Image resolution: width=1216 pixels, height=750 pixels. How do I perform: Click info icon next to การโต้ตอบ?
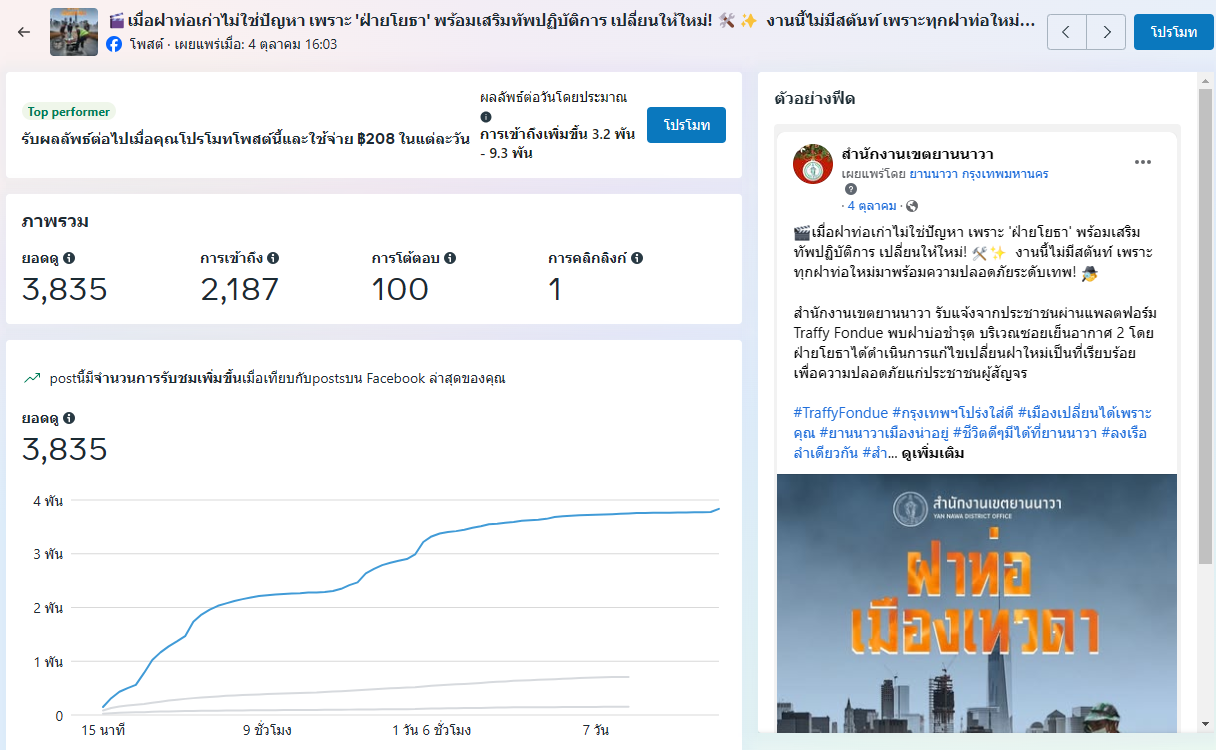tap(450, 258)
